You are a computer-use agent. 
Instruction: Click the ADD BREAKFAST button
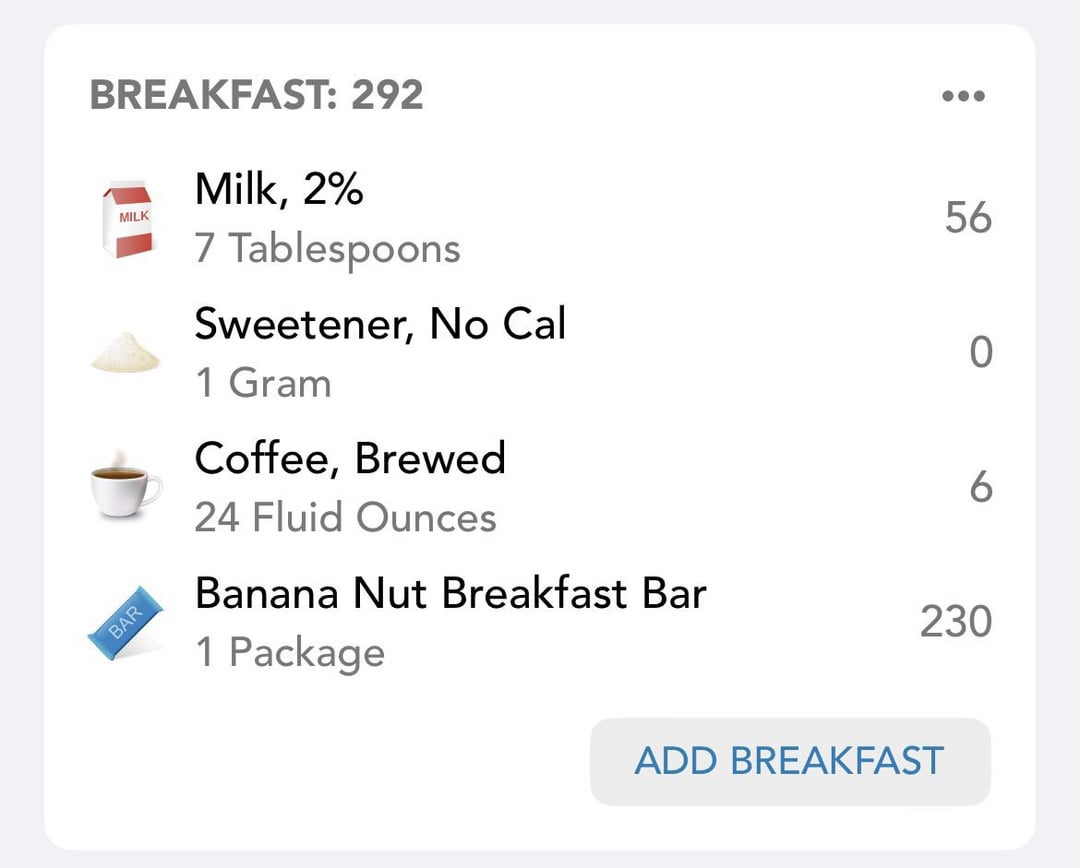click(790, 761)
